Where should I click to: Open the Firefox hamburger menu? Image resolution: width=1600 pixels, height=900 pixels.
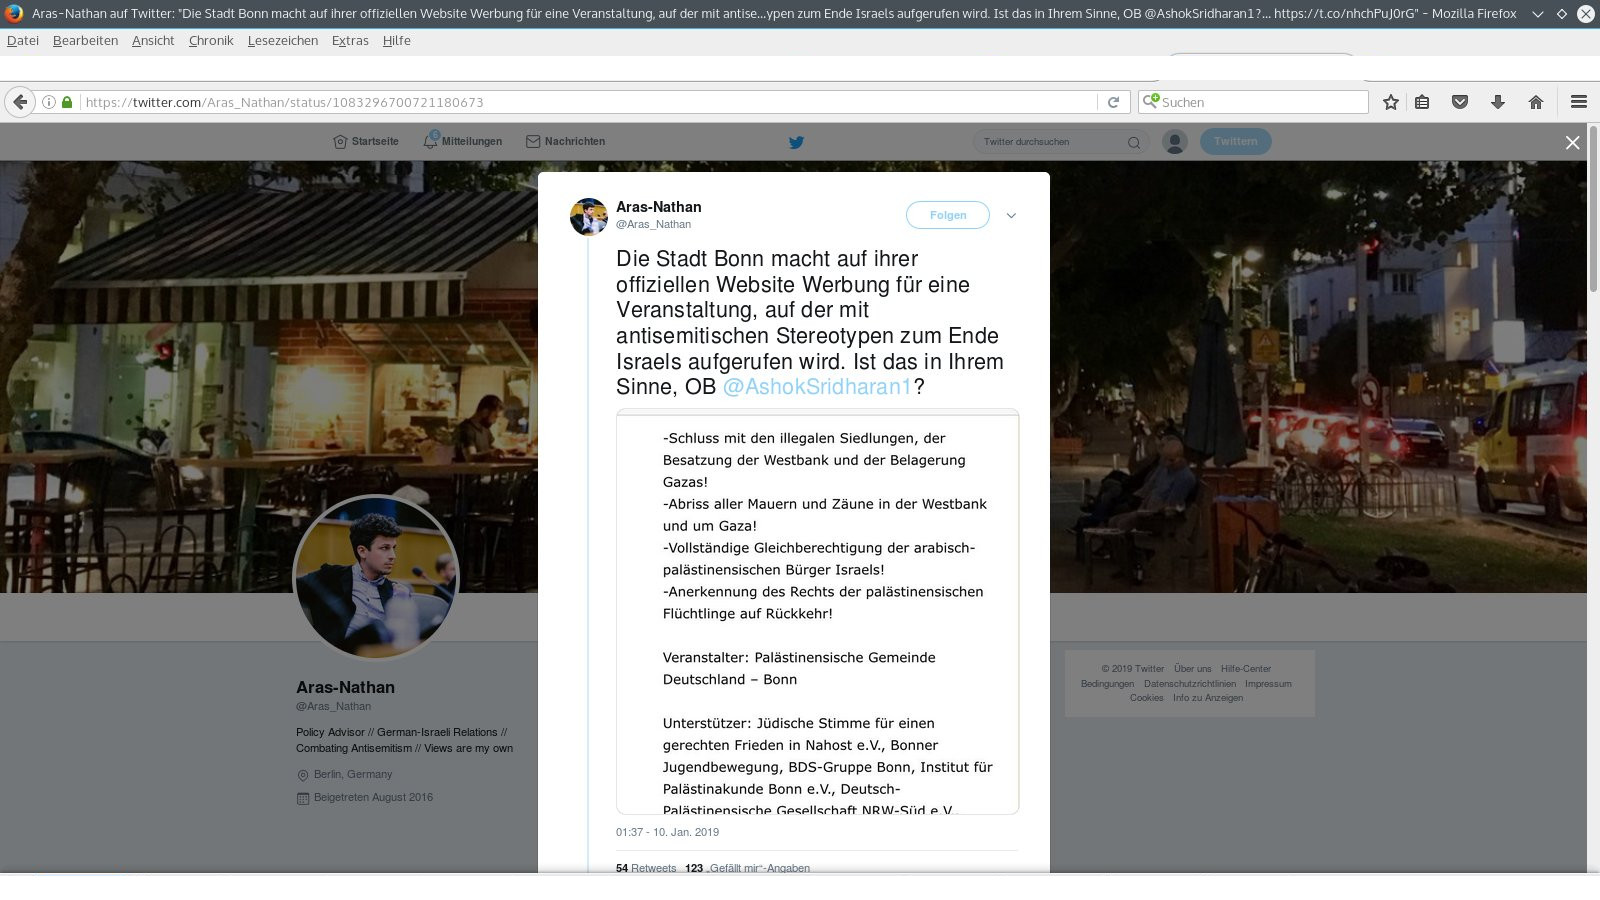[1579, 102]
